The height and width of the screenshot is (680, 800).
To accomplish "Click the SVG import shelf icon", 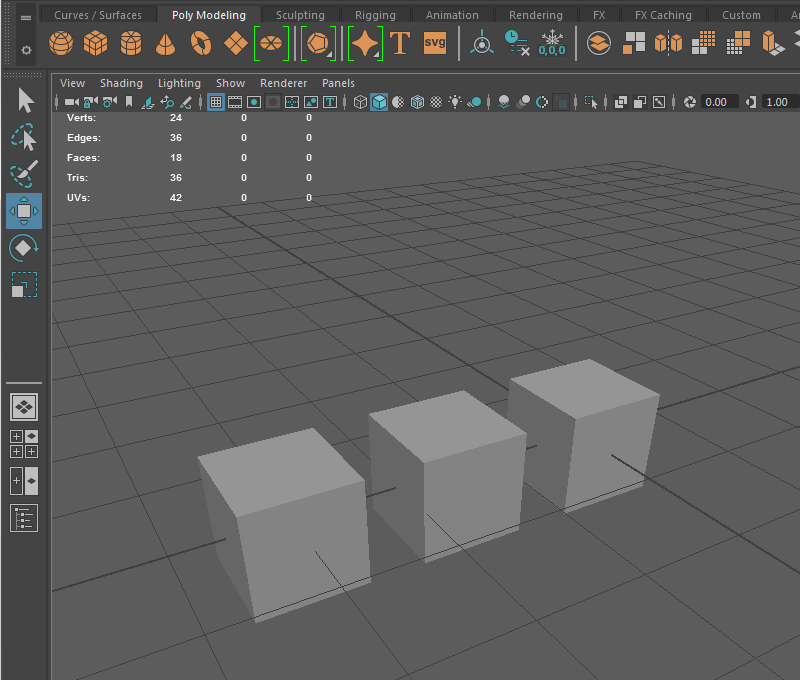I will click(x=435, y=43).
